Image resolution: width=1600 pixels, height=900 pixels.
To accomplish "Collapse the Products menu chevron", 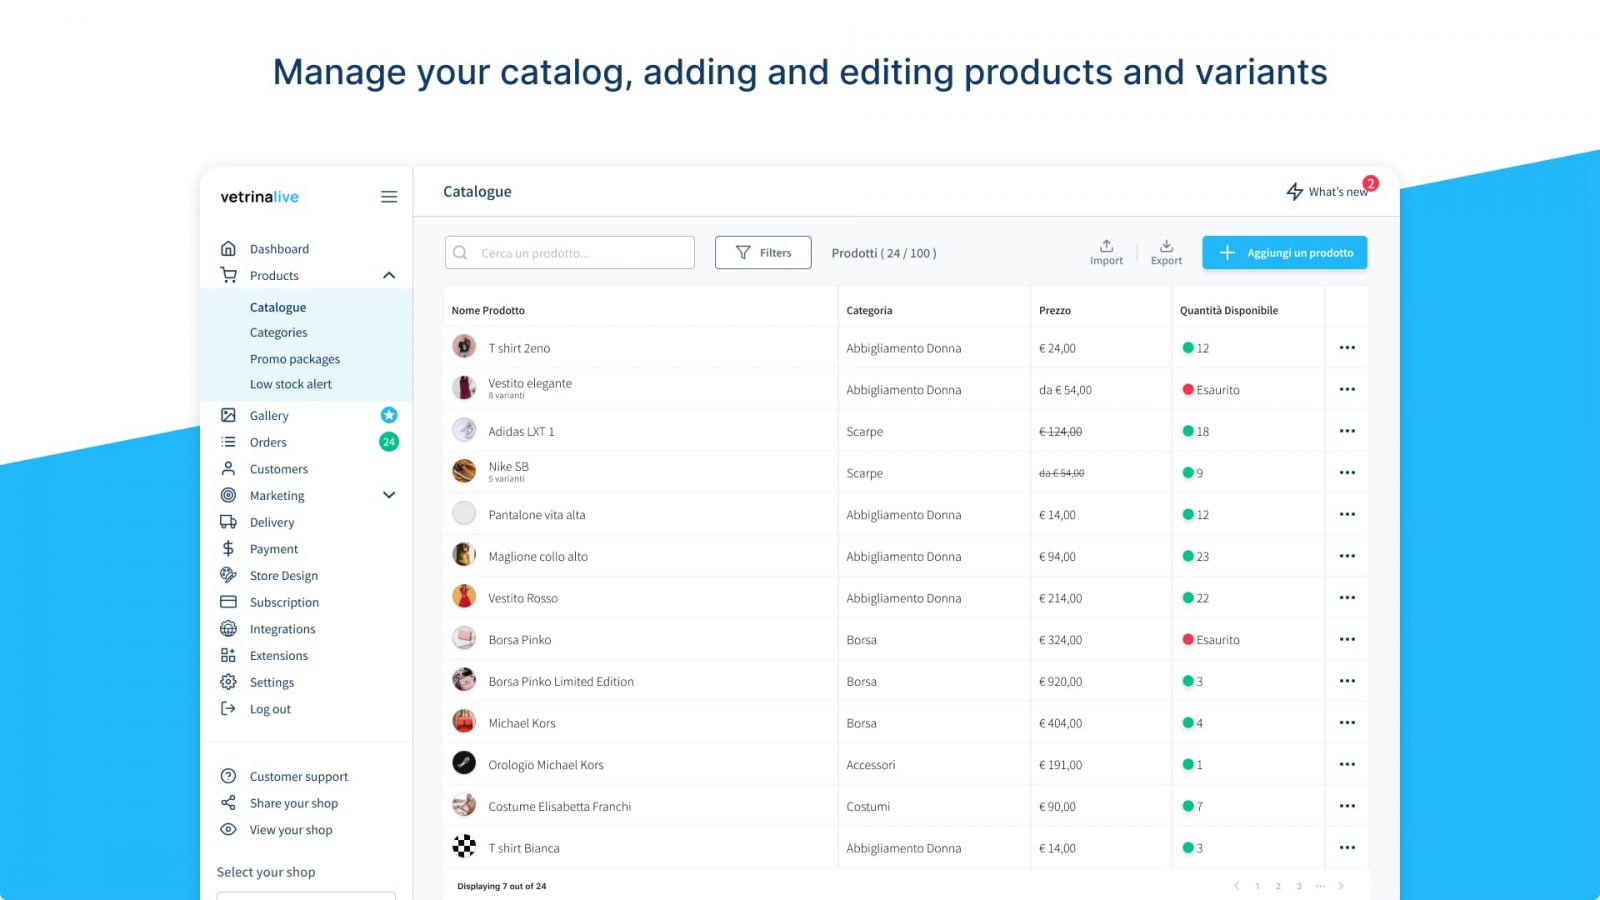I will click(389, 275).
